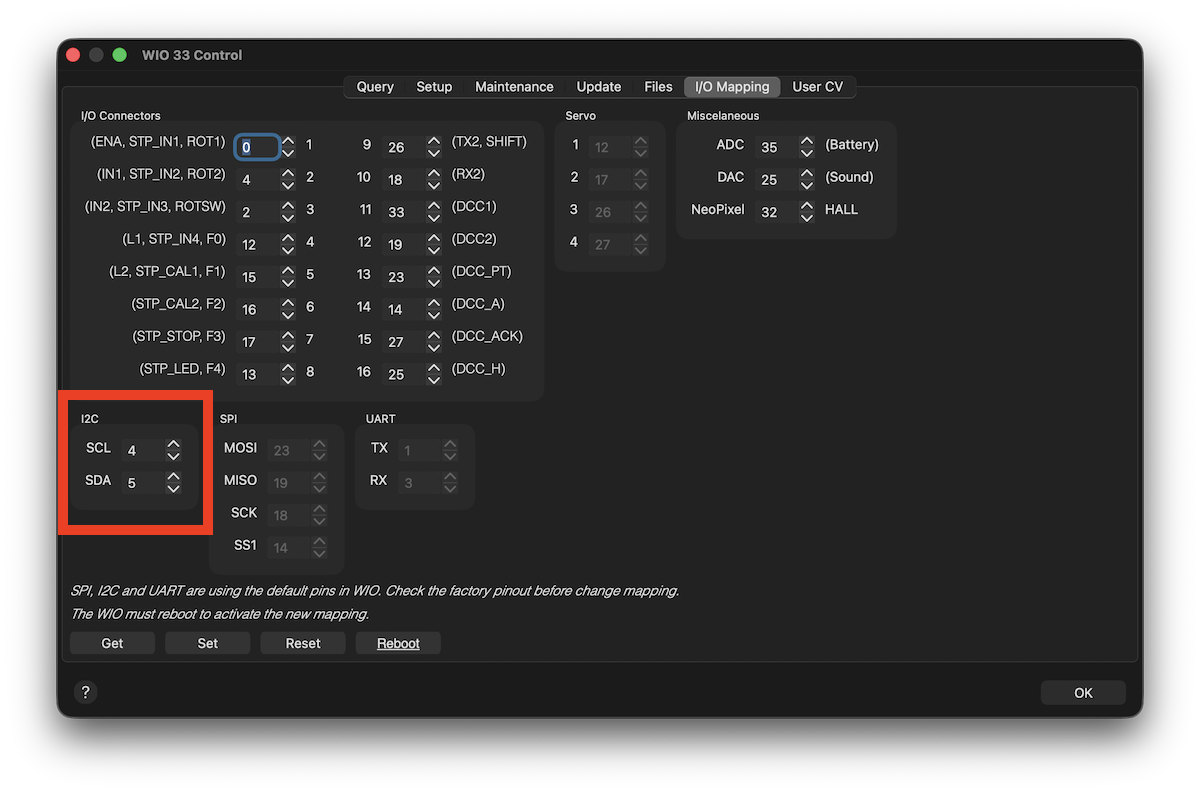
Task: Increment connector 9 TX2 SHIFT stepper
Action: click(x=434, y=141)
